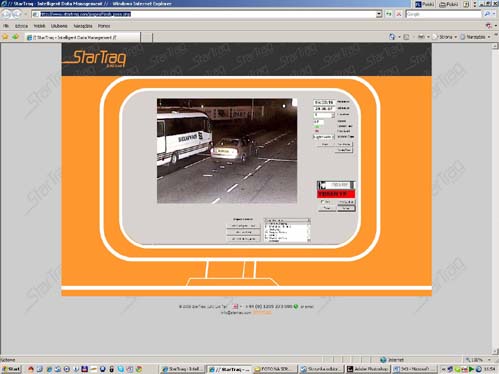Open the Narzędzia menu in menu bar
The width and height of the screenshot is (499, 374).
[x=83, y=26]
